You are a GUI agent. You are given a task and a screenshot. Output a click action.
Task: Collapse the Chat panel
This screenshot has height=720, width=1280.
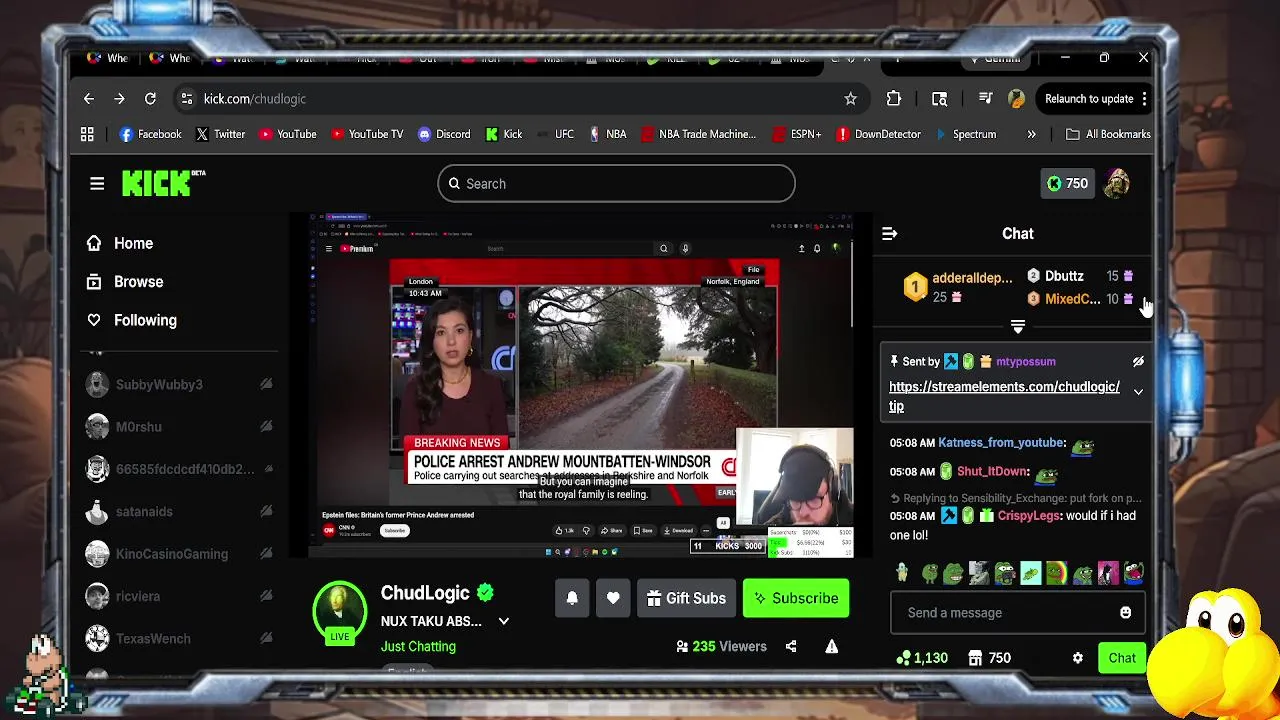coord(889,233)
